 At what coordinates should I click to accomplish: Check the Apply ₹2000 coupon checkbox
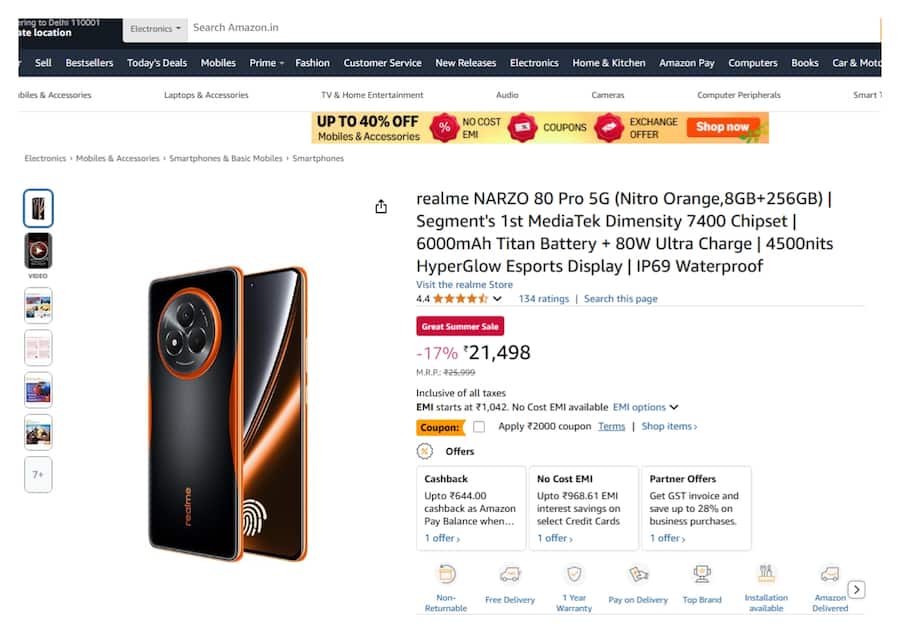pyautogui.click(x=479, y=427)
